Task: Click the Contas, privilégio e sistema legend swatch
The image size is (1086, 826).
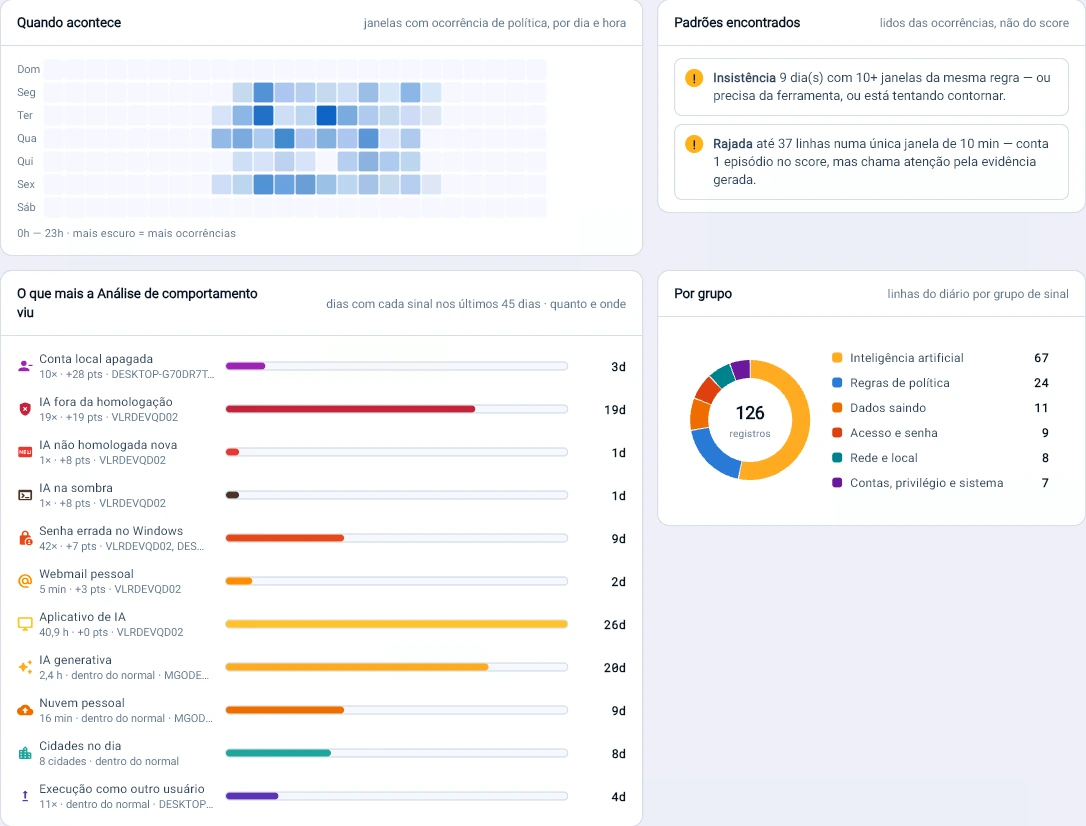Action: coord(837,483)
